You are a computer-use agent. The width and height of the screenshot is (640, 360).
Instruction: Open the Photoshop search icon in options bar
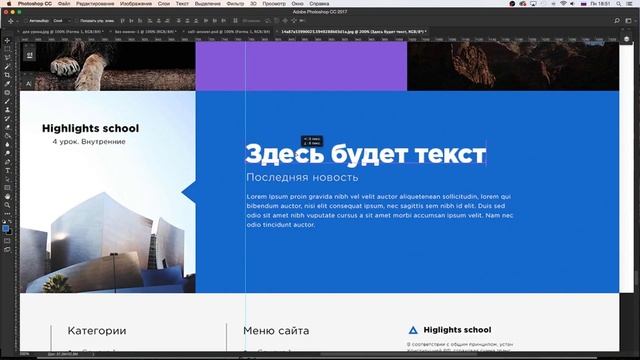click(617, 20)
